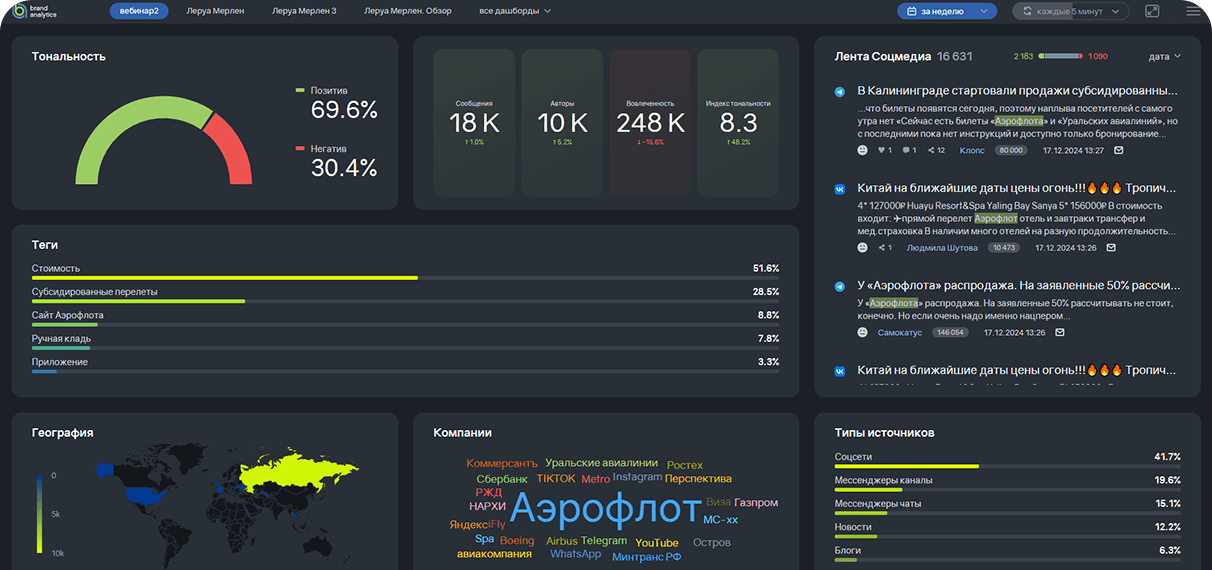This screenshot has width=1212, height=570.
Task: Click the share icon on Людмила Шутова post
Action: [x=881, y=247]
